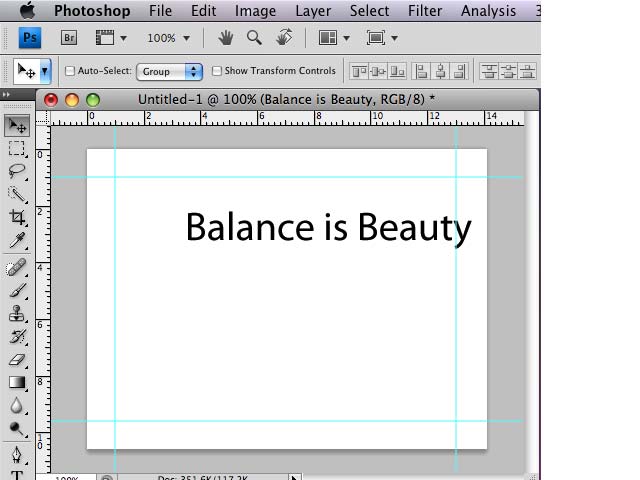The image size is (640, 480).
Task: Enable the Auto-Select checkbox
Action: (70, 72)
